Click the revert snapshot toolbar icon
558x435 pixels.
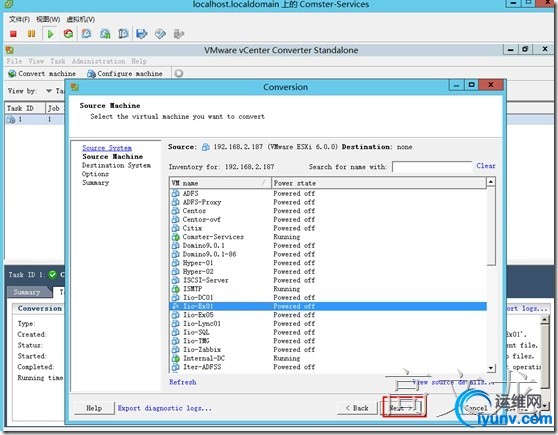[105, 34]
